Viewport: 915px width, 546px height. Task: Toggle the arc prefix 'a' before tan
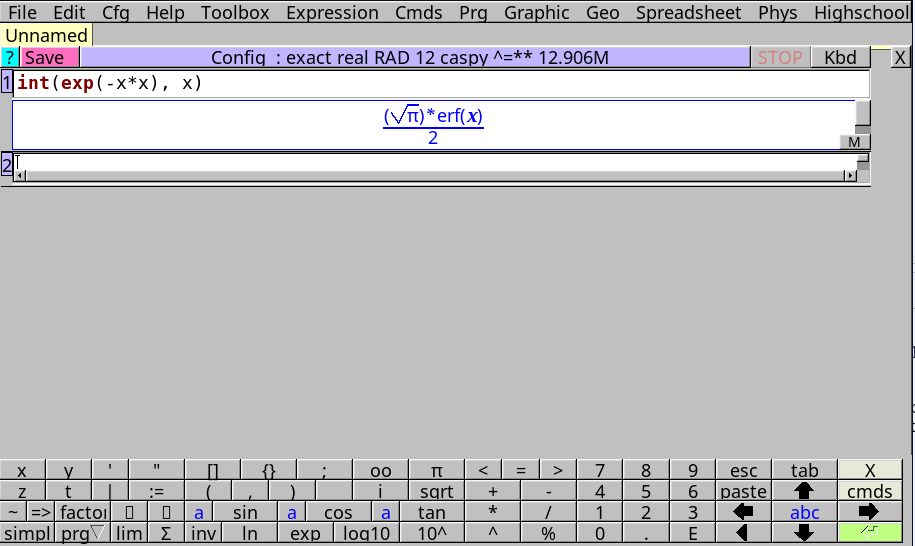[385, 512]
